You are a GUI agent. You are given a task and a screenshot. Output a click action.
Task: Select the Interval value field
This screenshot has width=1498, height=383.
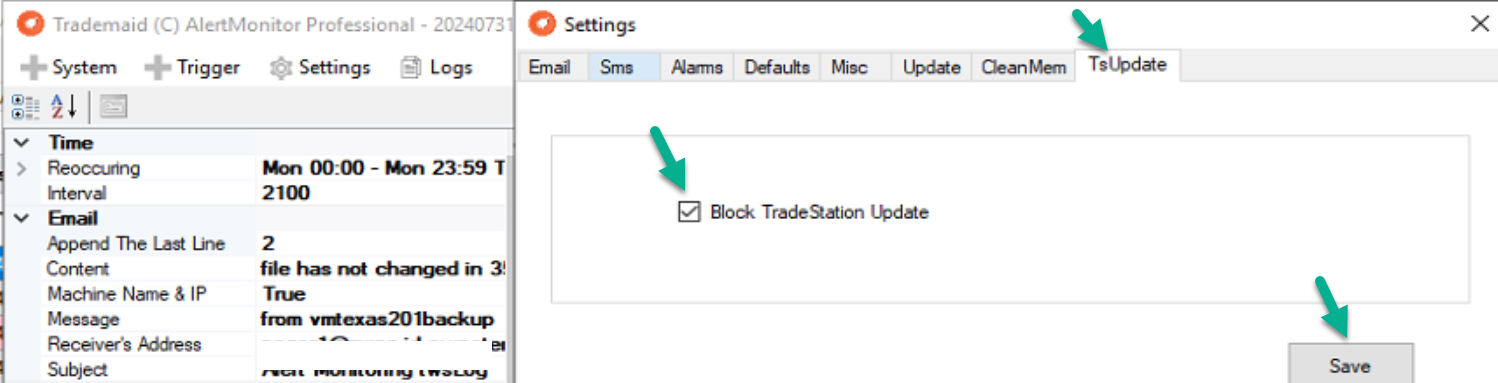384,193
